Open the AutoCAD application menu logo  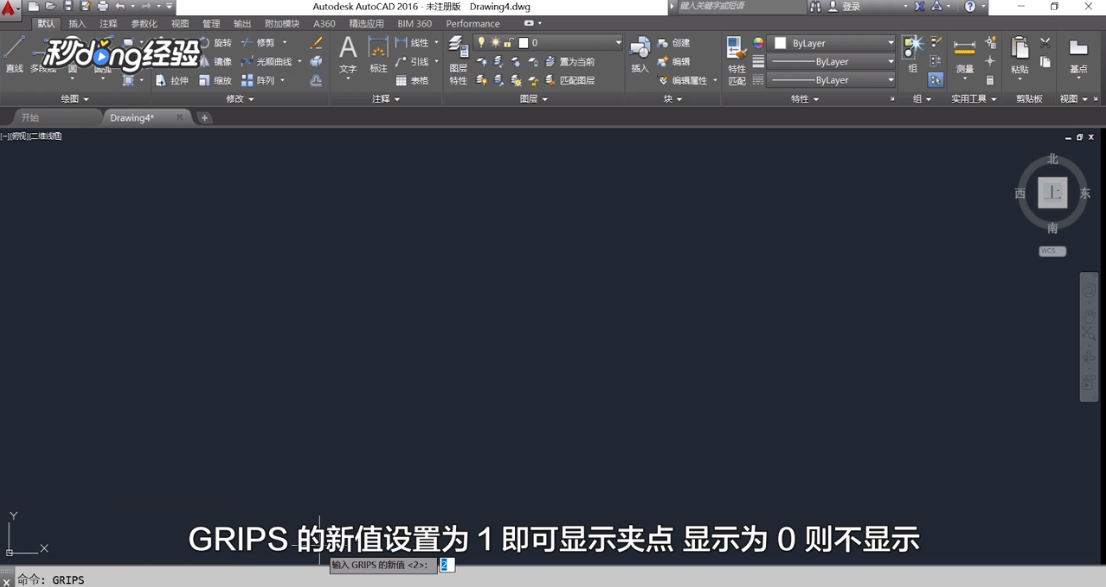8,8
